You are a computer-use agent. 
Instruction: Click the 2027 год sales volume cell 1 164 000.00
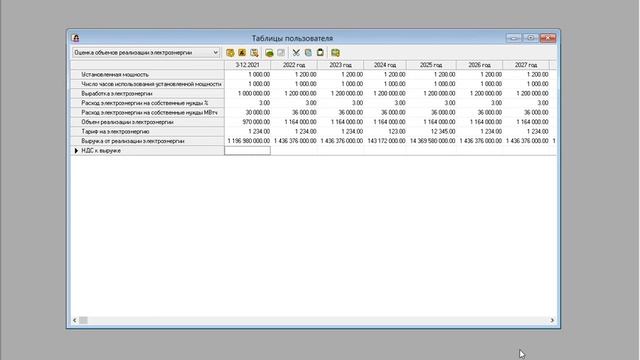tap(526, 122)
